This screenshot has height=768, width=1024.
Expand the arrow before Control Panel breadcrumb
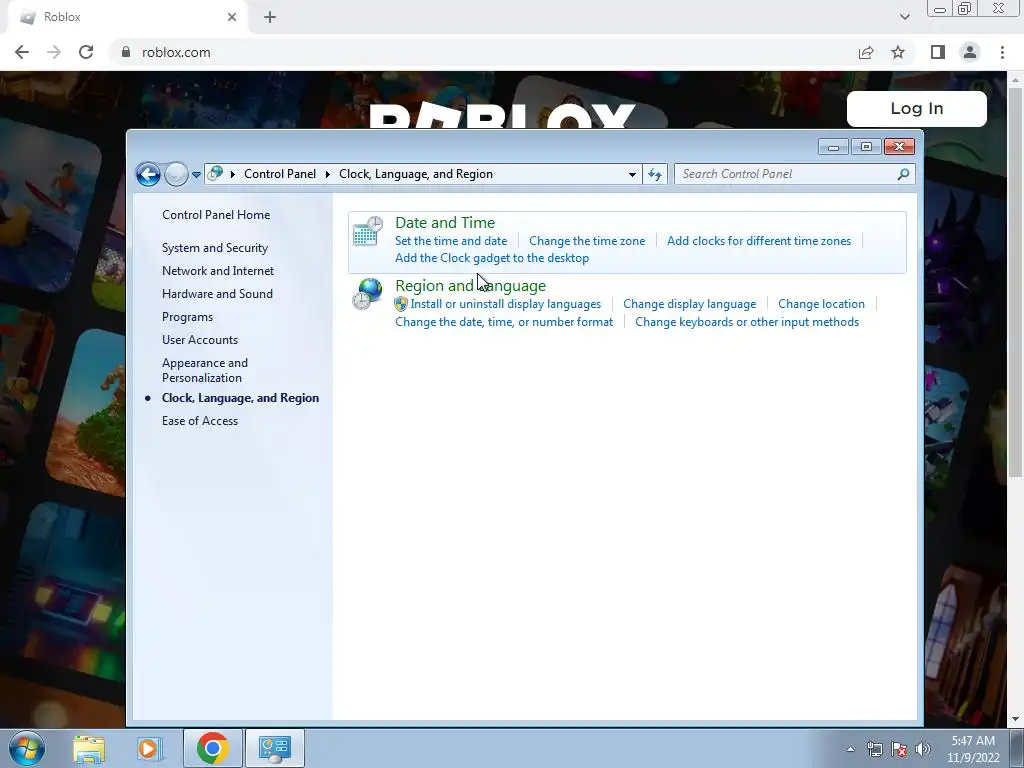click(x=232, y=174)
